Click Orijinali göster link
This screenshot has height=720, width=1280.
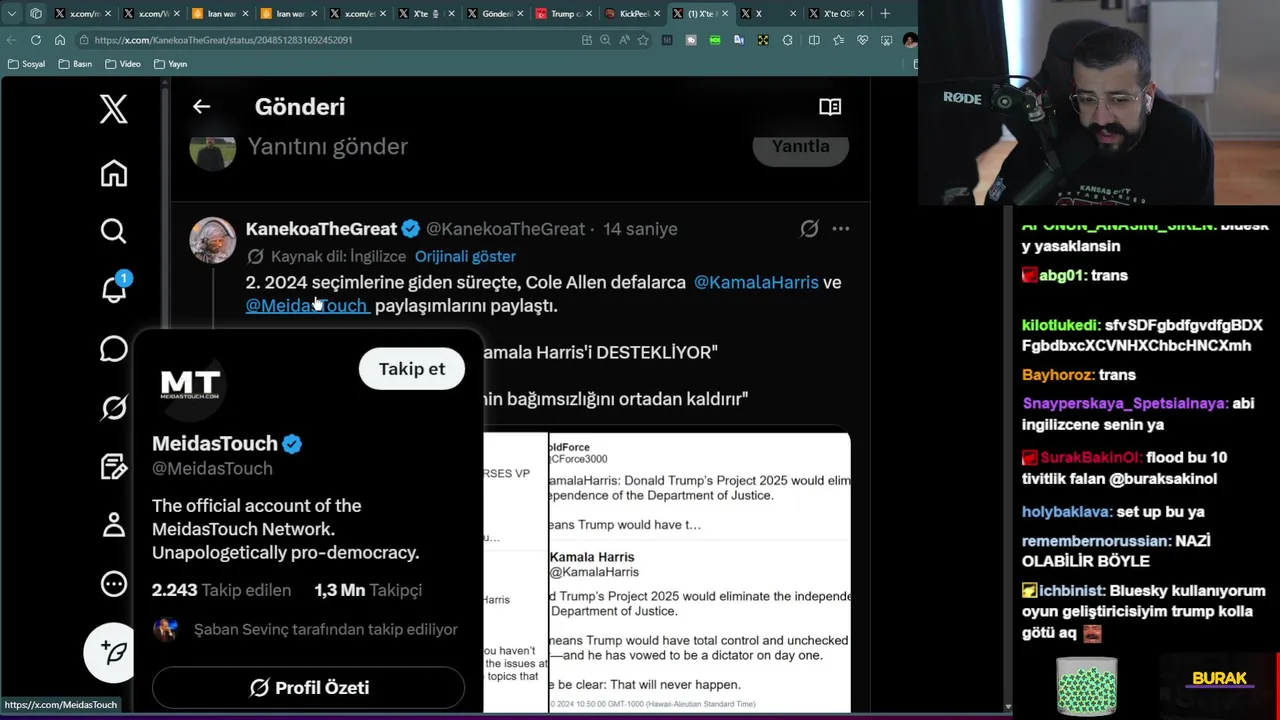tap(465, 257)
